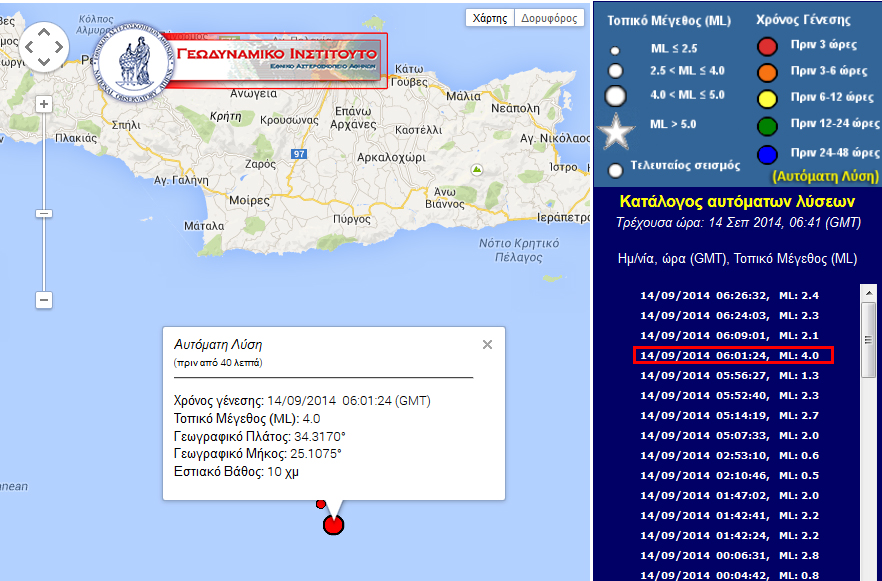Viewport: 882px width, 581px height.
Task: Click the red Πριν 3 ώρες legend circle
Action: pos(767,46)
